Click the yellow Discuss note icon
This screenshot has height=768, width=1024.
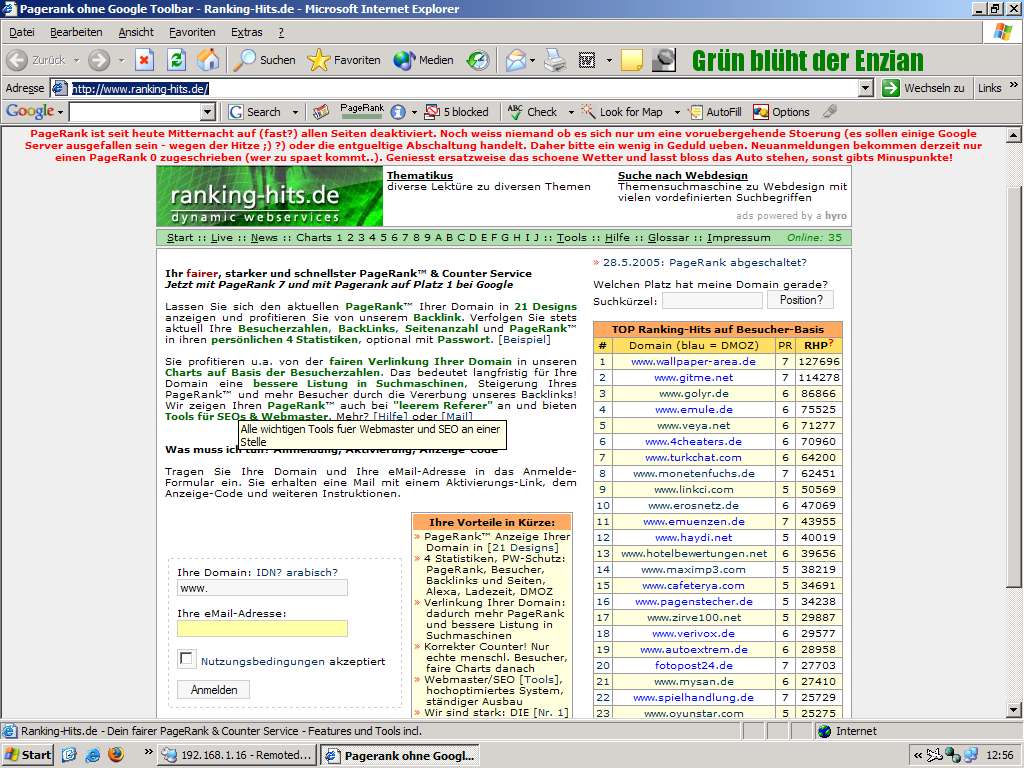coord(632,60)
